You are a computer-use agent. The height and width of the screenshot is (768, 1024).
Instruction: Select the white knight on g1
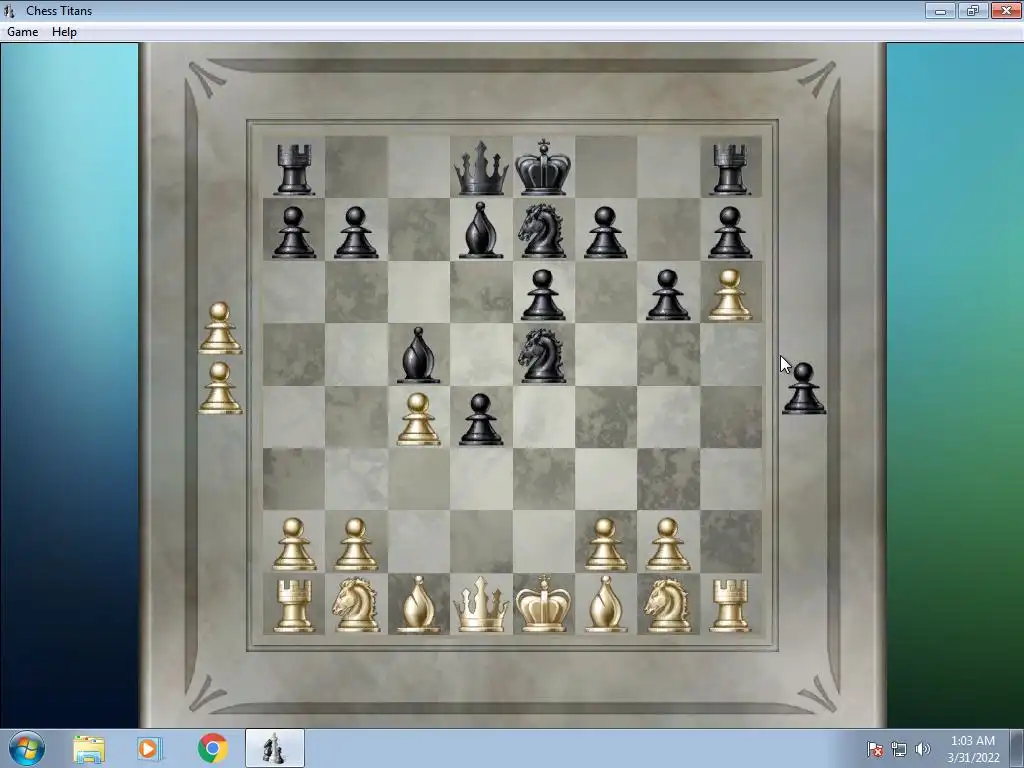[x=667, y=605]
